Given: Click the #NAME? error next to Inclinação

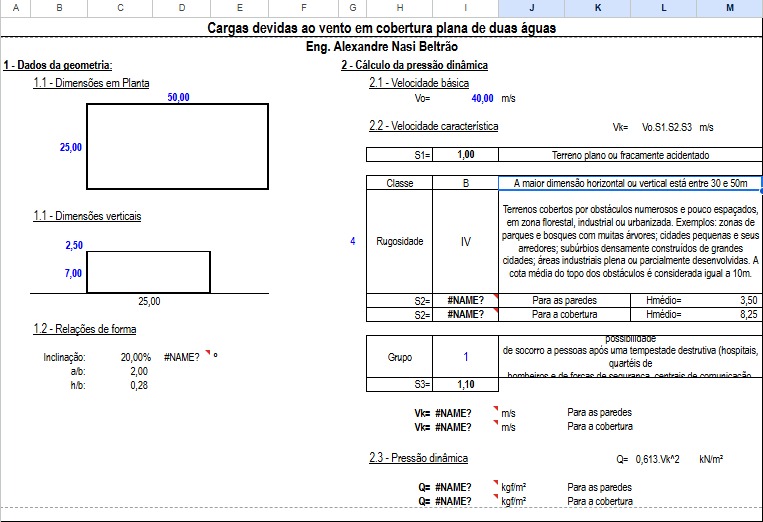Looking at the screenshot, I should (182, 357).
